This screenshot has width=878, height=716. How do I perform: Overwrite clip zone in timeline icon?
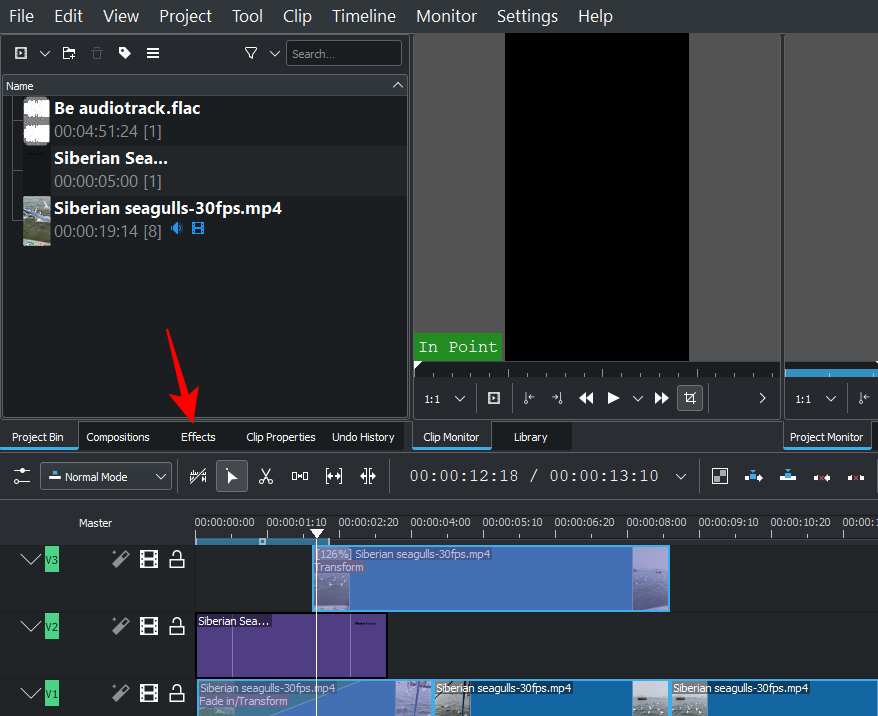788,476
